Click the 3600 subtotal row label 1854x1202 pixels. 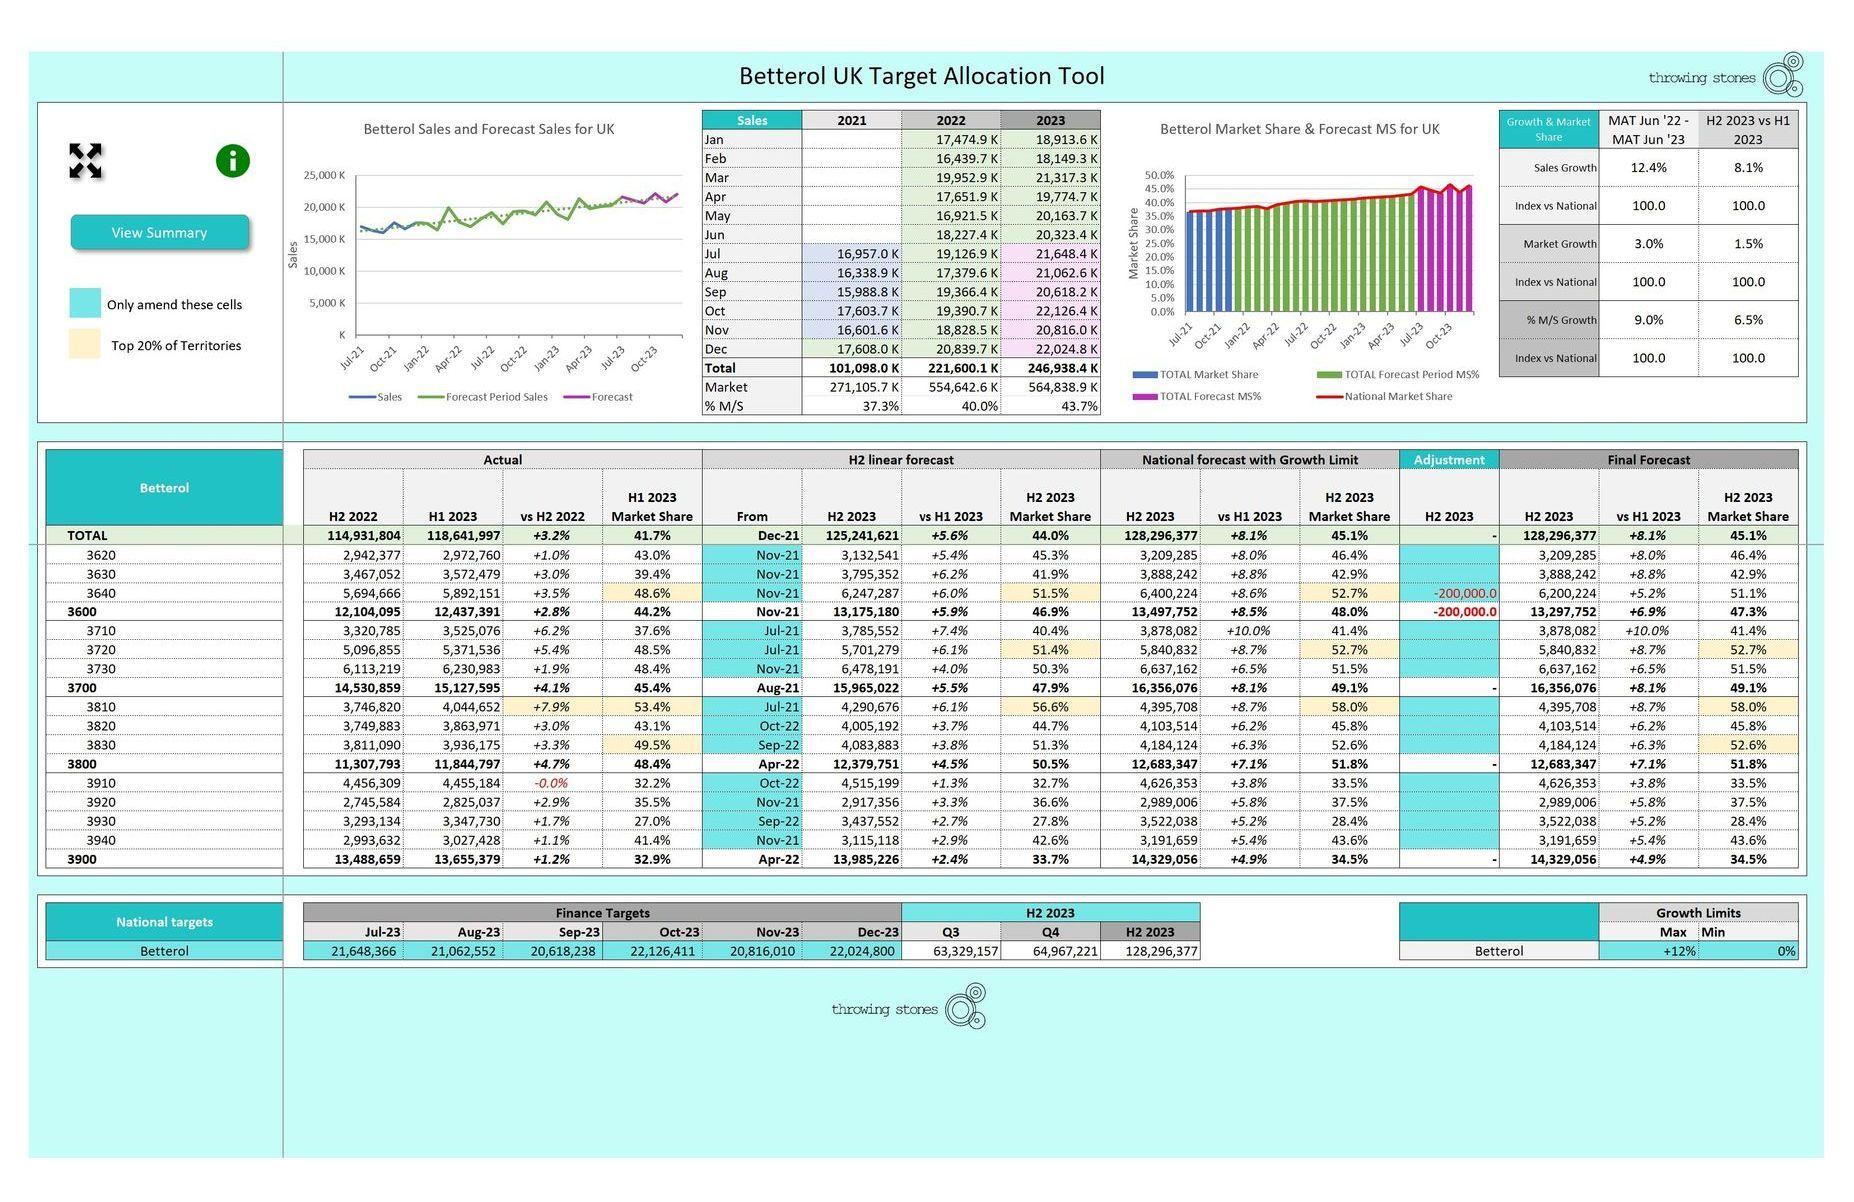(82, 612)
